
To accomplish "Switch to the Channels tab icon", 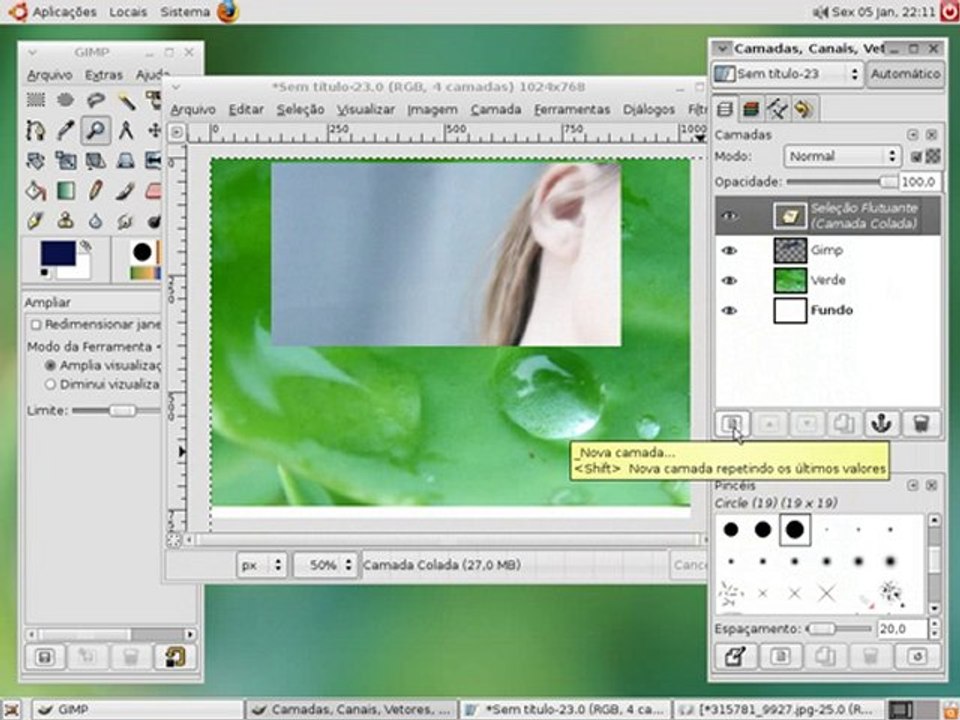I will (x=751, y=110).
